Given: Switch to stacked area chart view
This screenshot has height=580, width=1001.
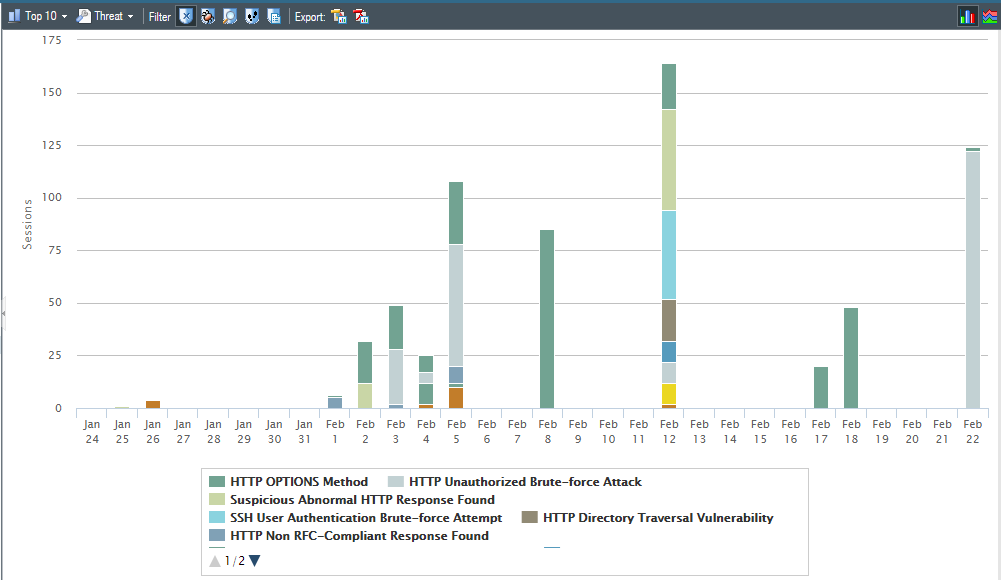Looking at the screenshot, I should coord(988,16).
